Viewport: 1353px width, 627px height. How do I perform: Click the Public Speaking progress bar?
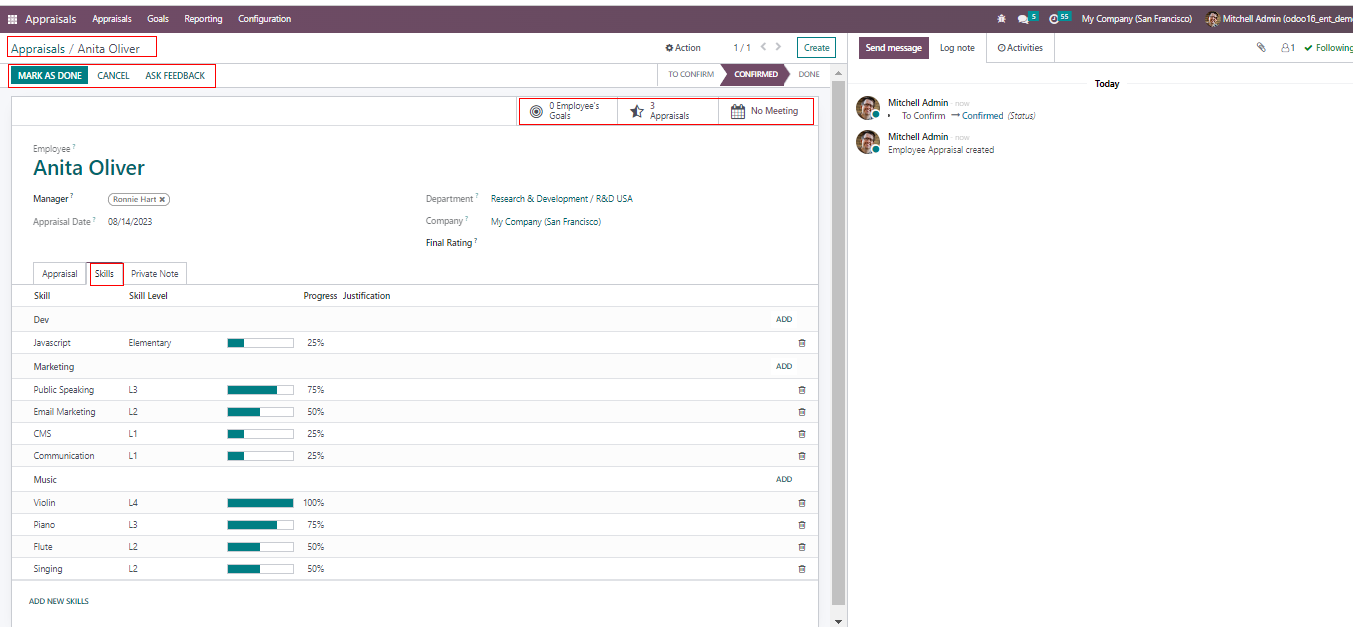pyautogui.click(x=260, y=390)
